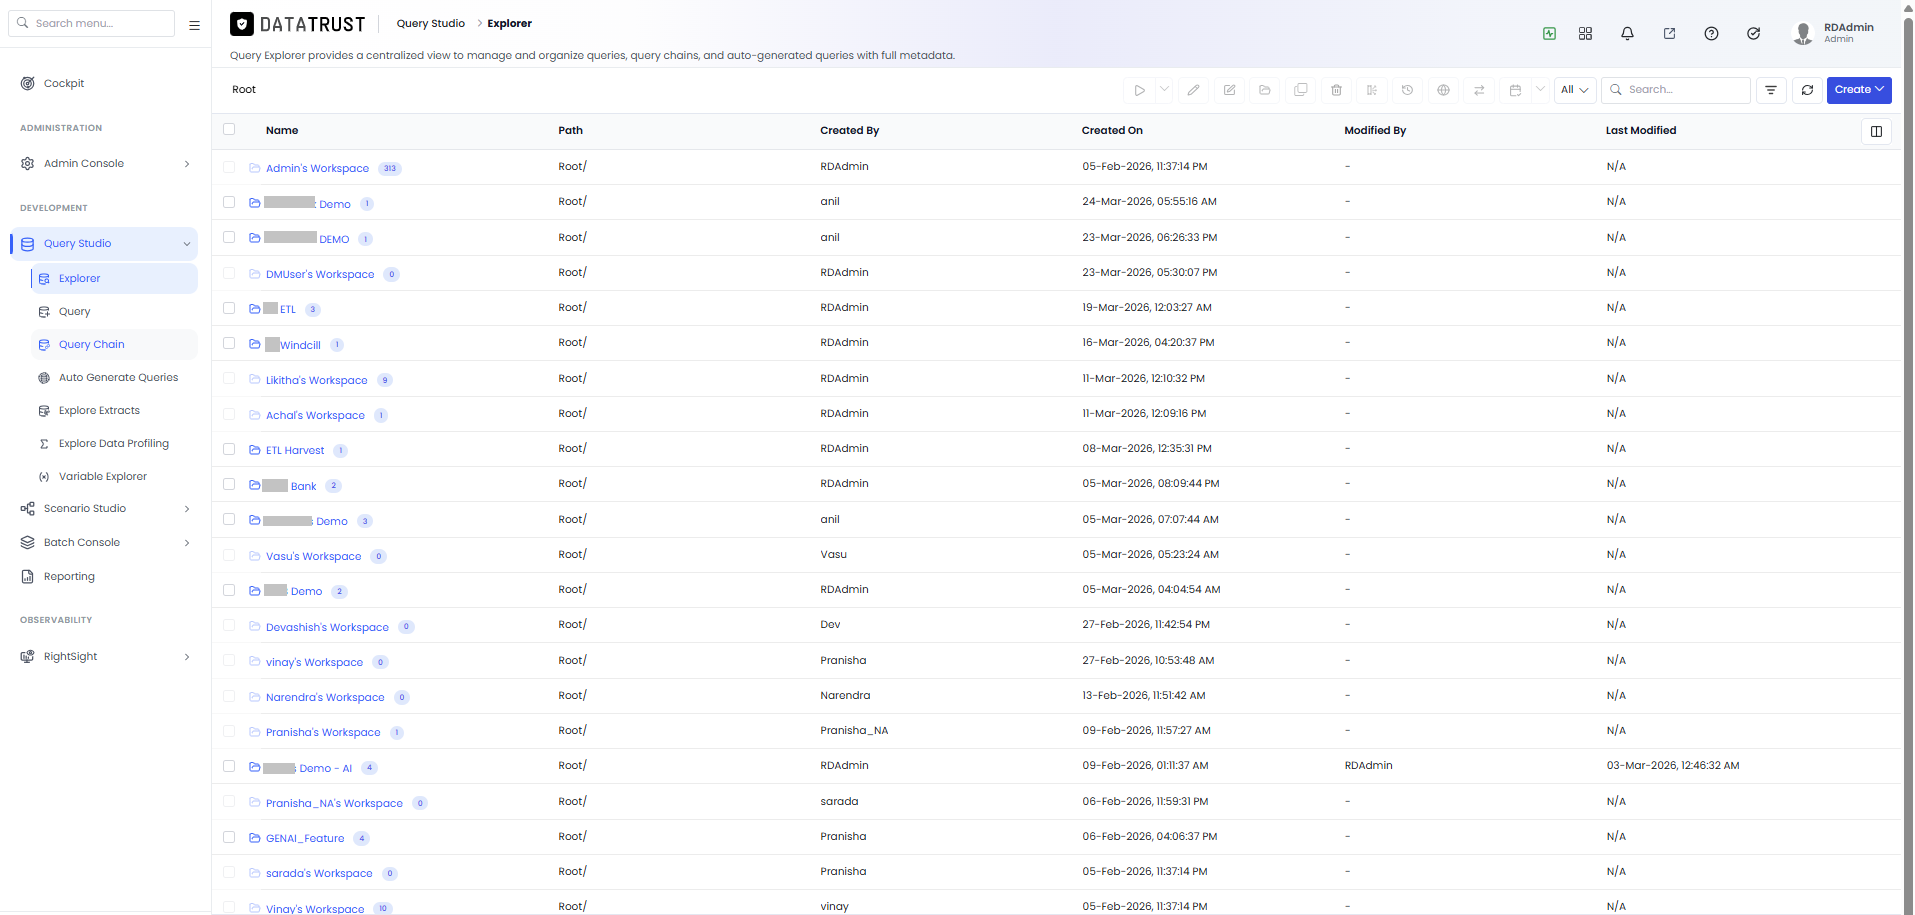The image size is (1915, 915).
Task: Click the Name column header
Action: point(282,131)
